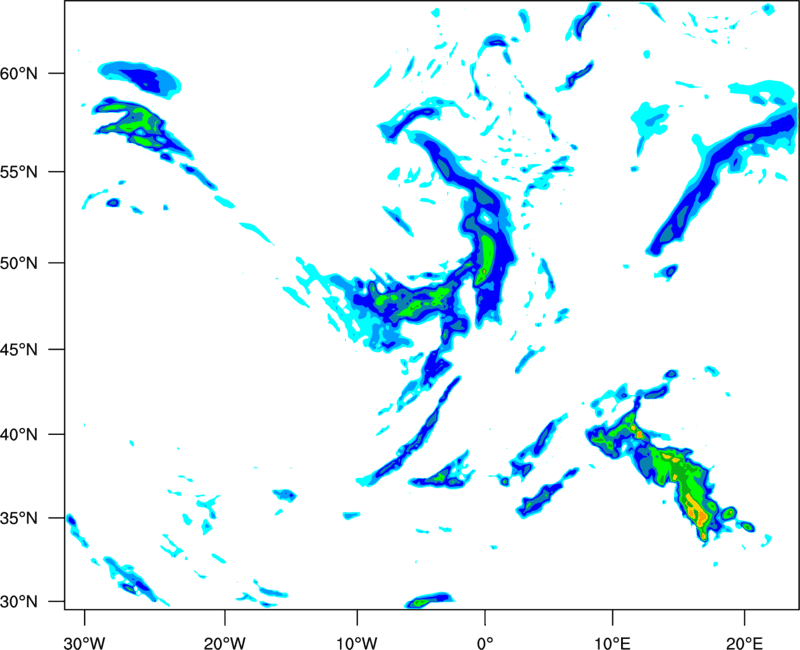Click the 40°N latitude label

19,435
